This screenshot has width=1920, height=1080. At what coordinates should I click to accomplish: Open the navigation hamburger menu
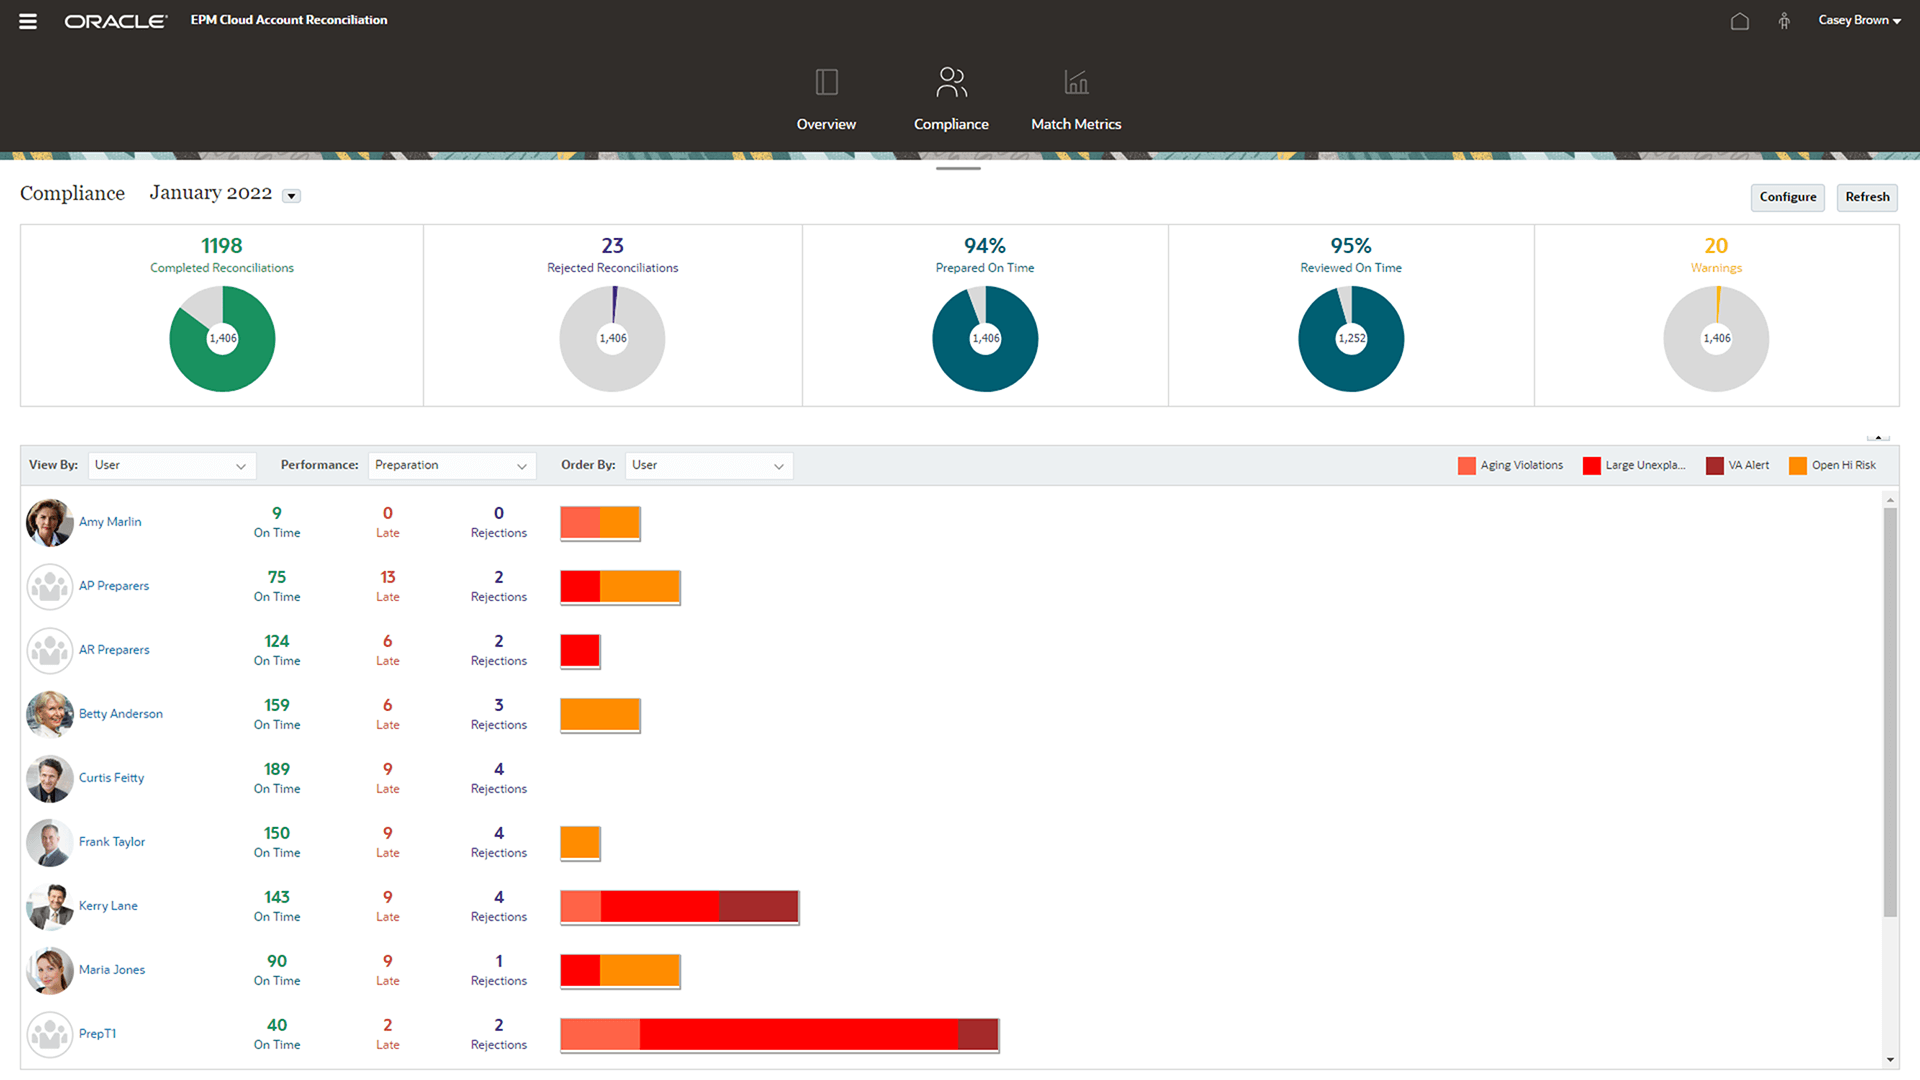[x=27, y=20]
